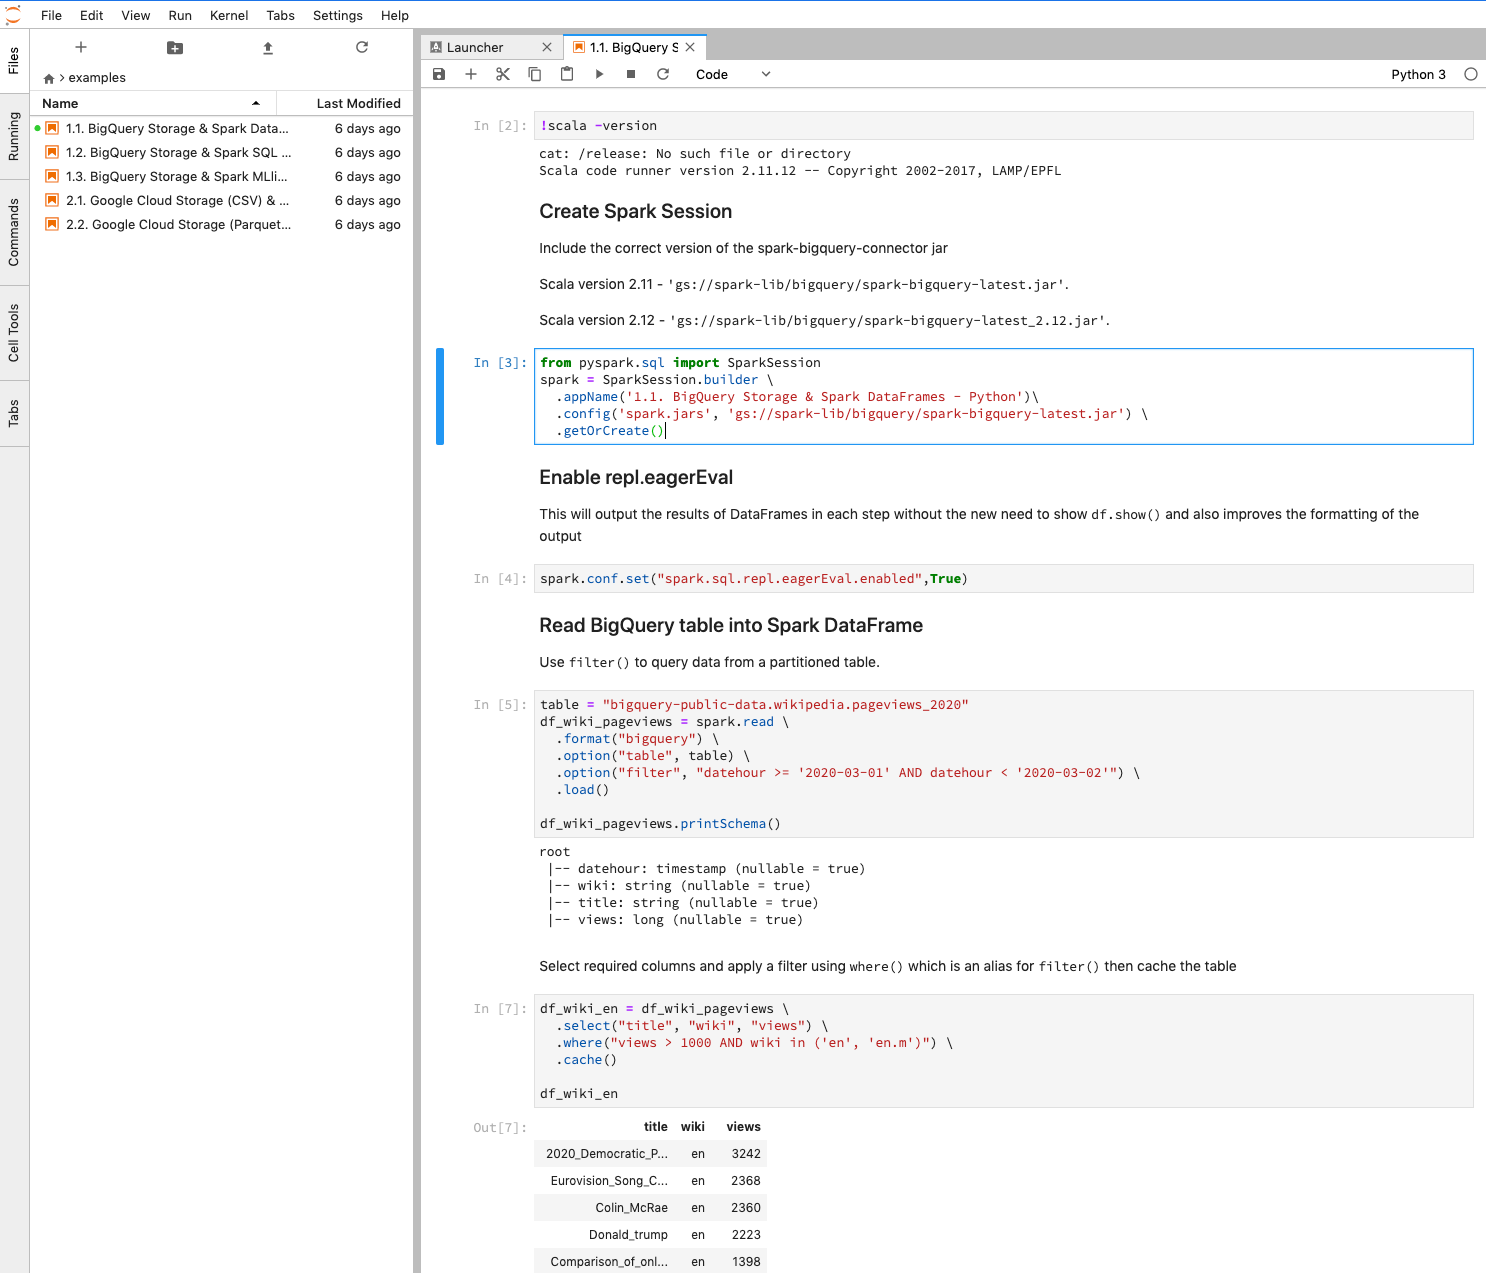Paste cell from clipboard
Viewport: 1486px width, 1273px height.
[567, 74]
